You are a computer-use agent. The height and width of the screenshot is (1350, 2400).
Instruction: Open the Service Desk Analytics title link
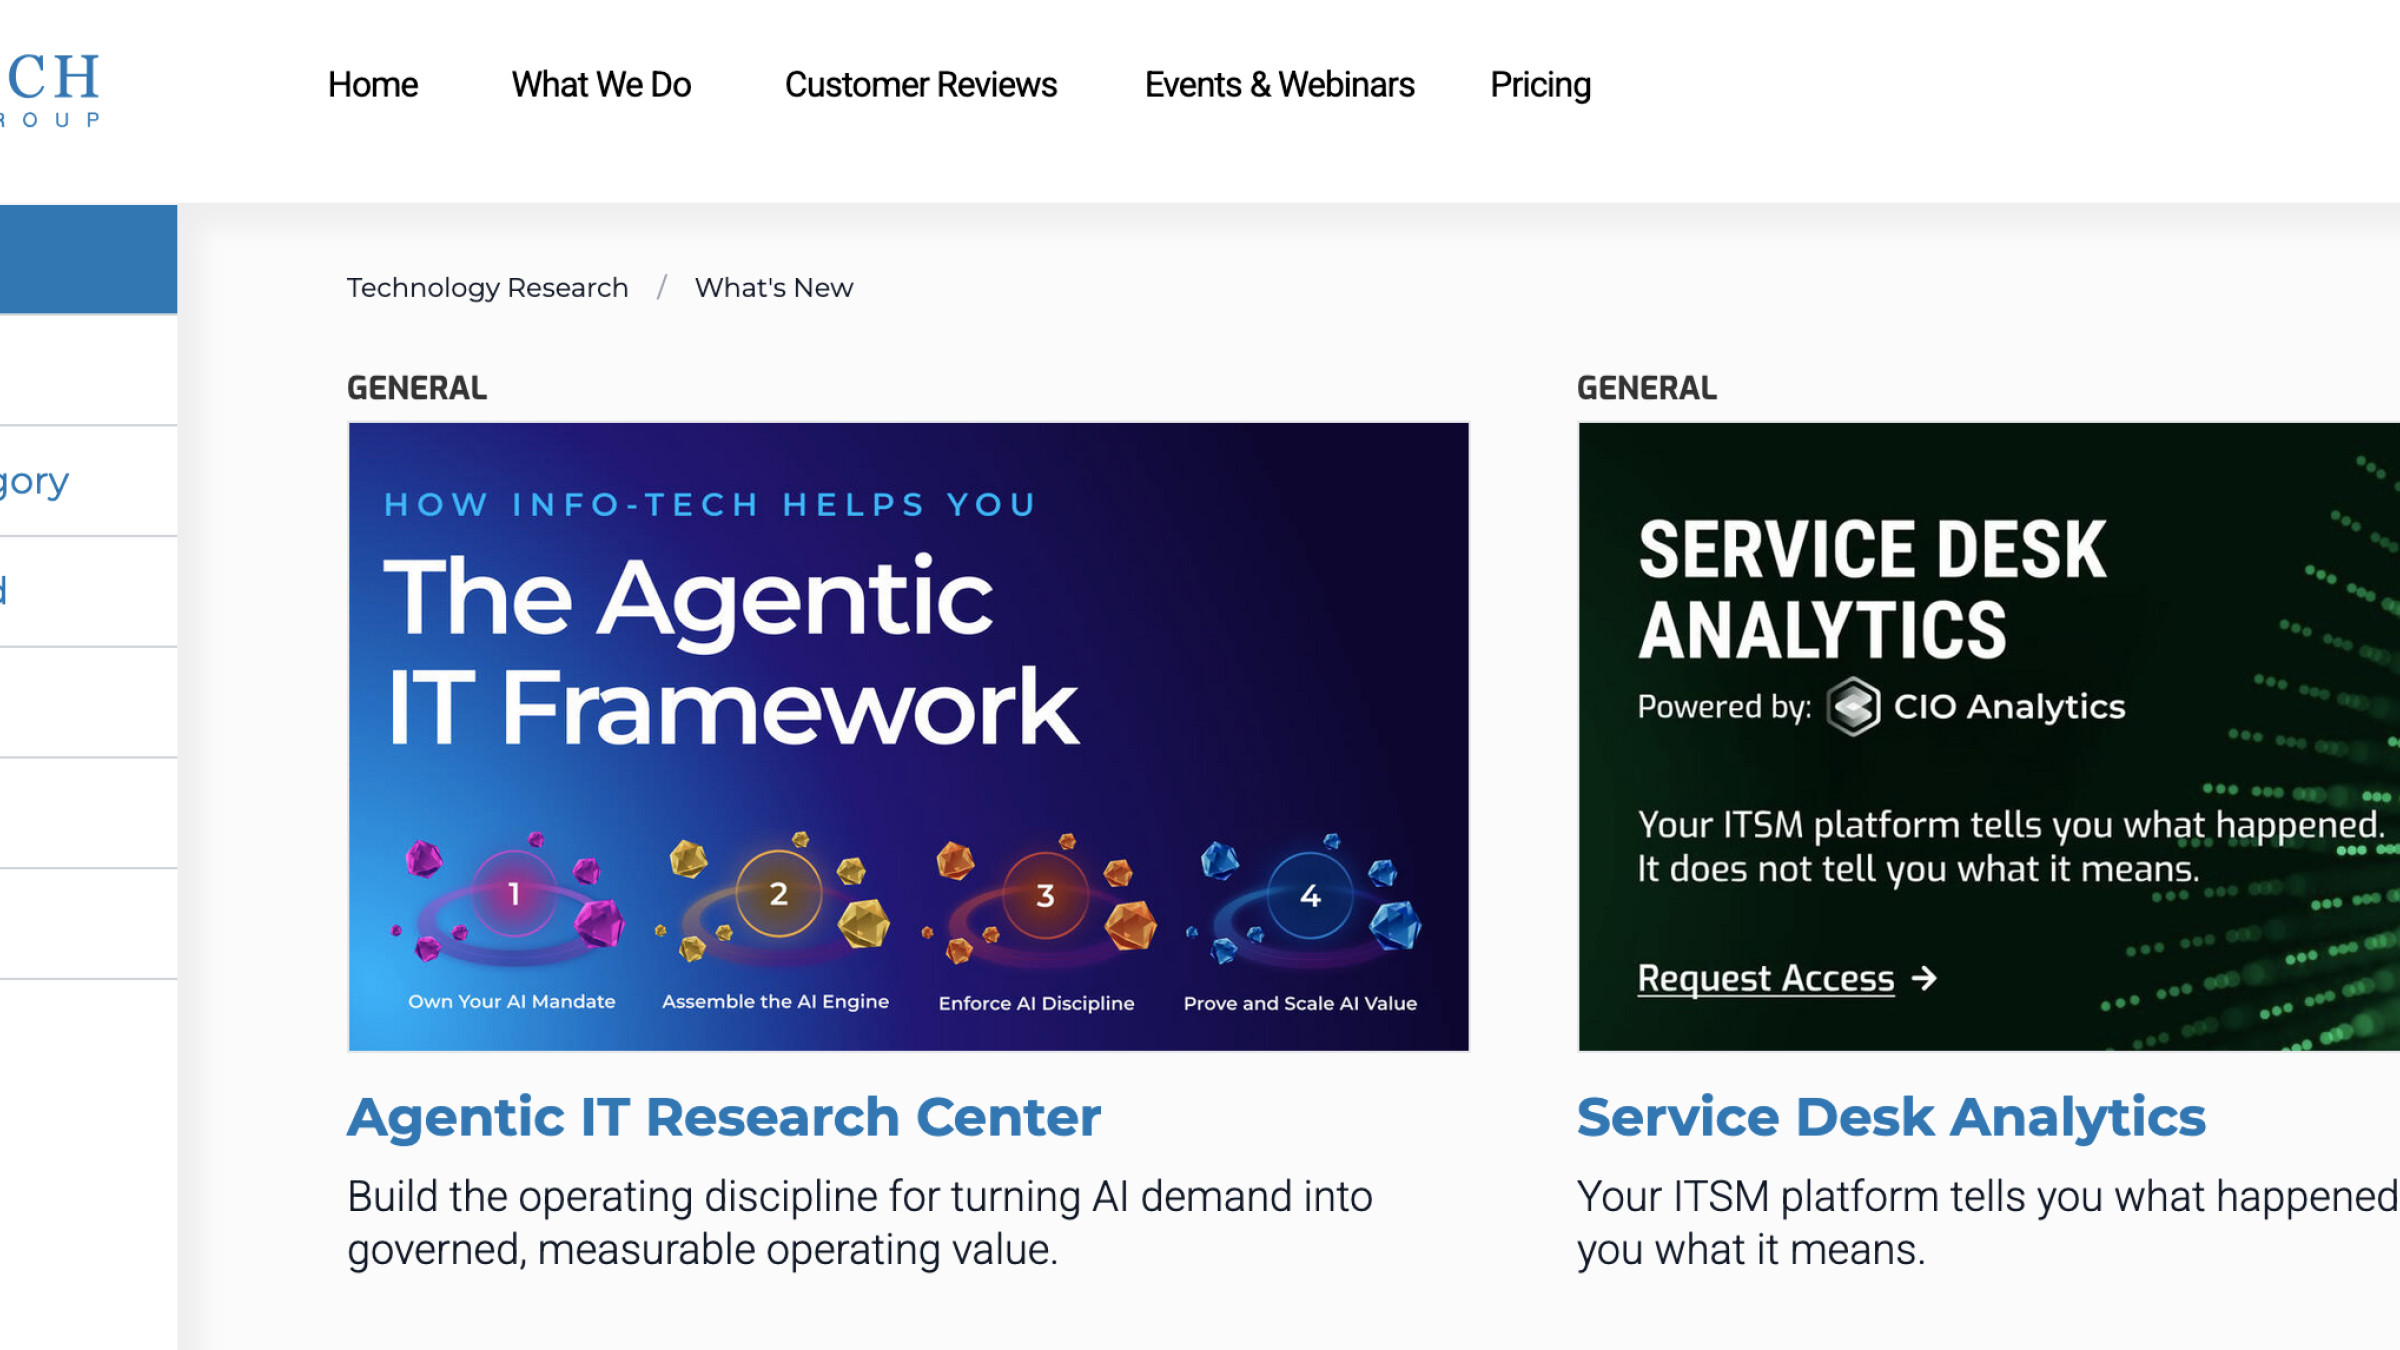coord(1890,1117)
